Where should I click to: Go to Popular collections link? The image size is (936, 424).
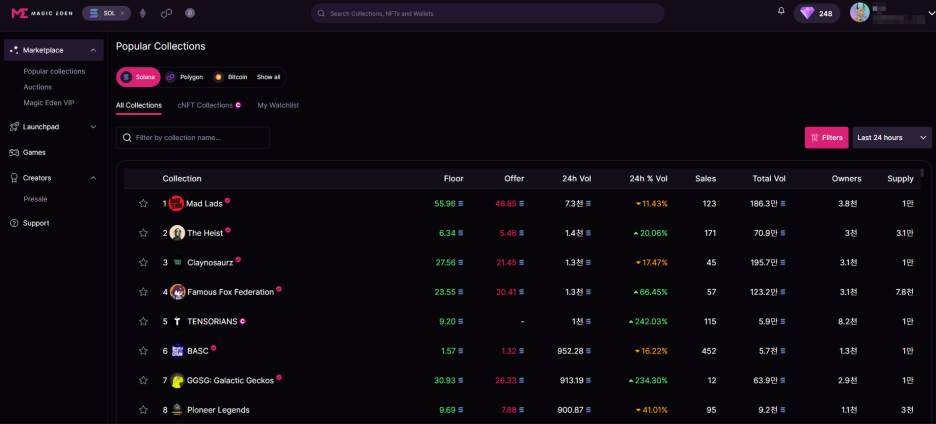tap(54, 71)
